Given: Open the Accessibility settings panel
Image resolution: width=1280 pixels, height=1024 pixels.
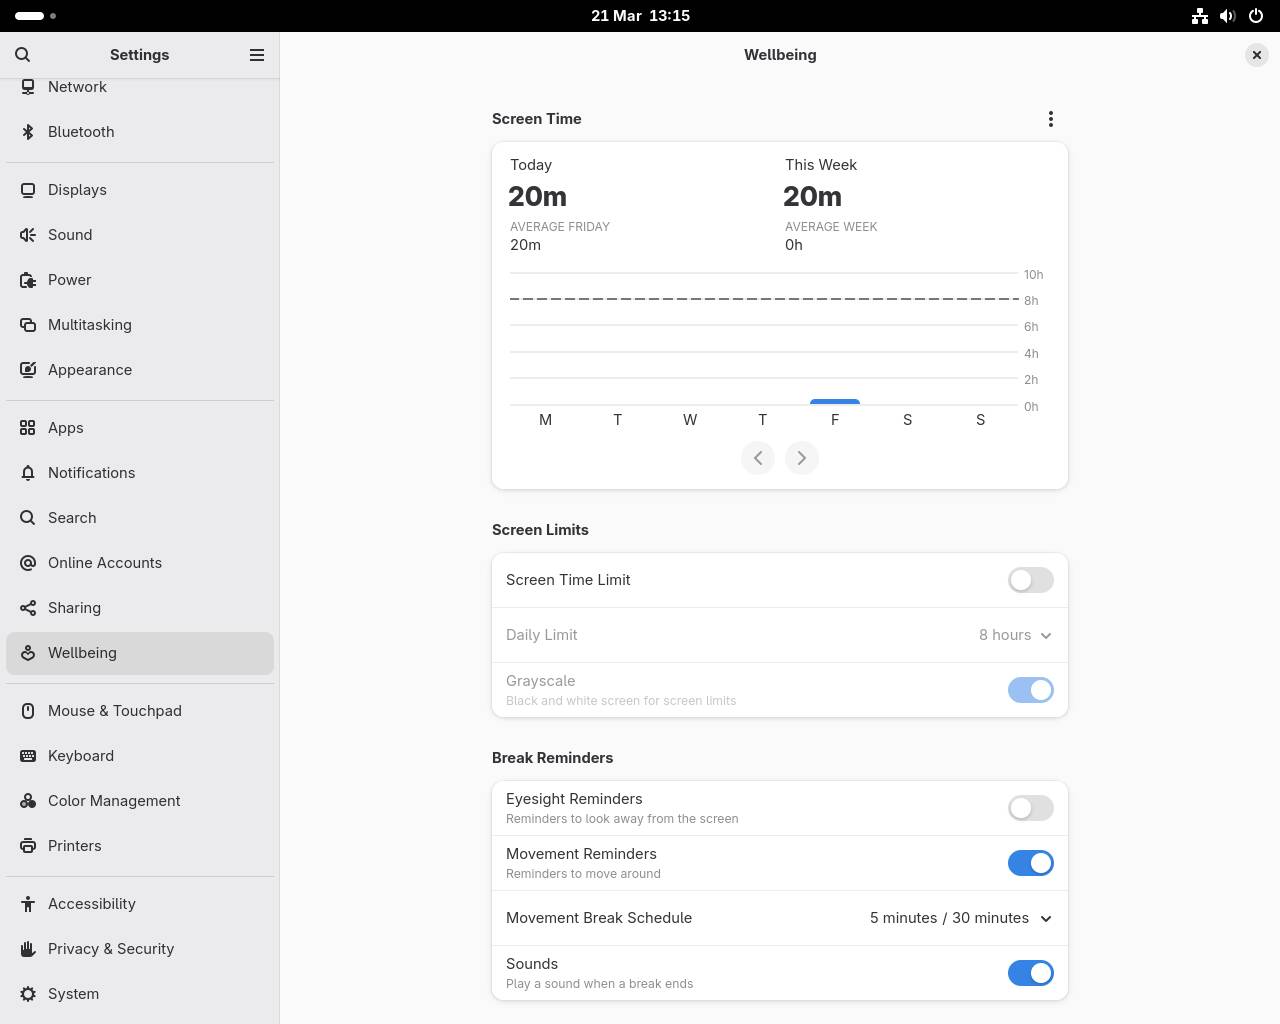Looking at the screenshot, I should [x=140, y=904].
